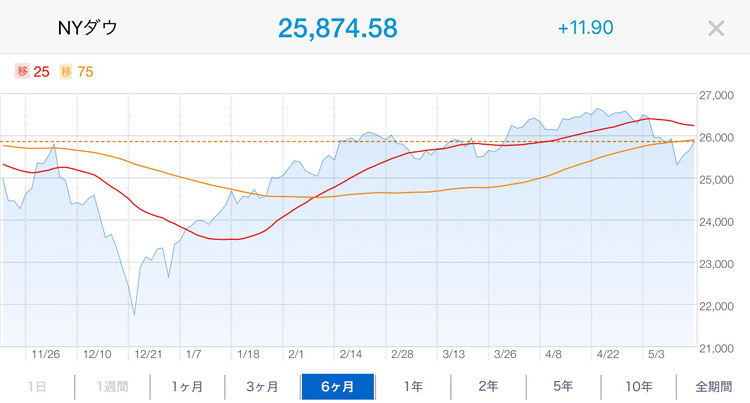Toggle the orange 75-day moving average indicator
Viewport: 750px width, 403px height.
coord(77,72)
